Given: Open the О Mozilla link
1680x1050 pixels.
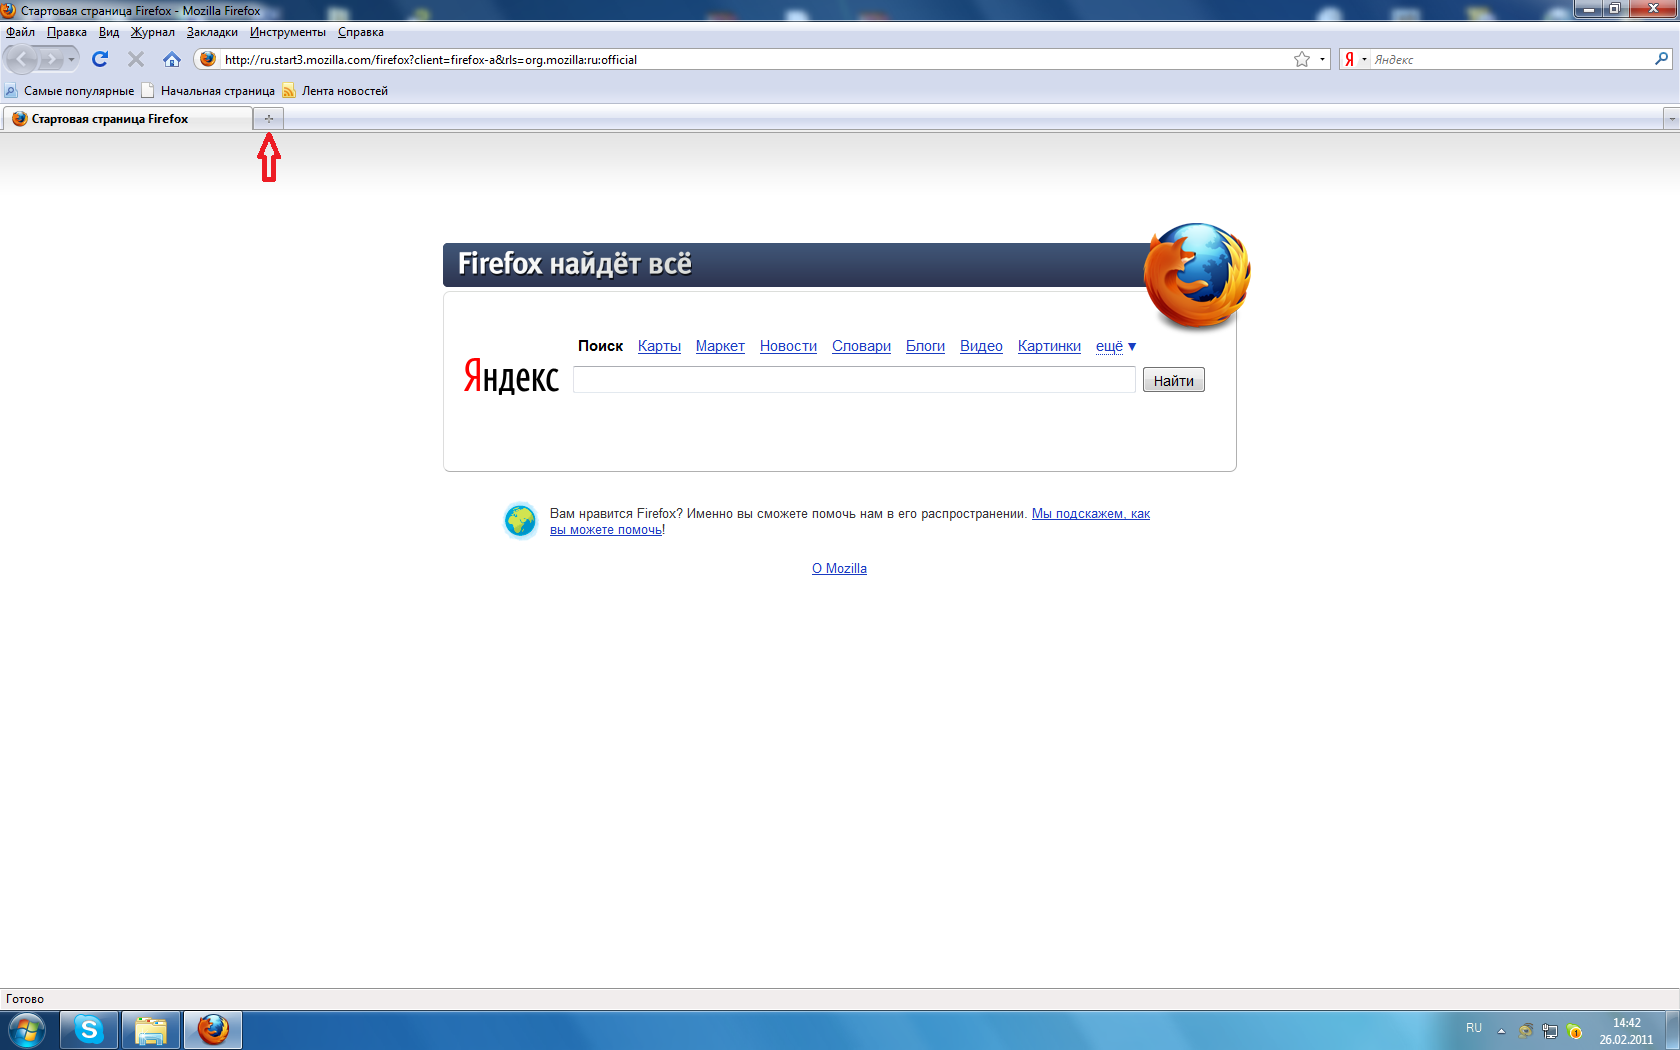Looking at the screenshot, I should (x=839, y=569).
